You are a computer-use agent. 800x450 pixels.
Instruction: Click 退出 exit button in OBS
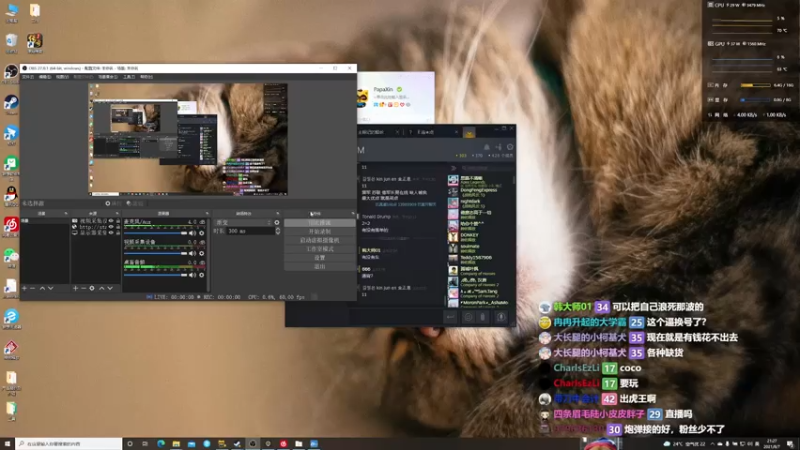(319, 266)
